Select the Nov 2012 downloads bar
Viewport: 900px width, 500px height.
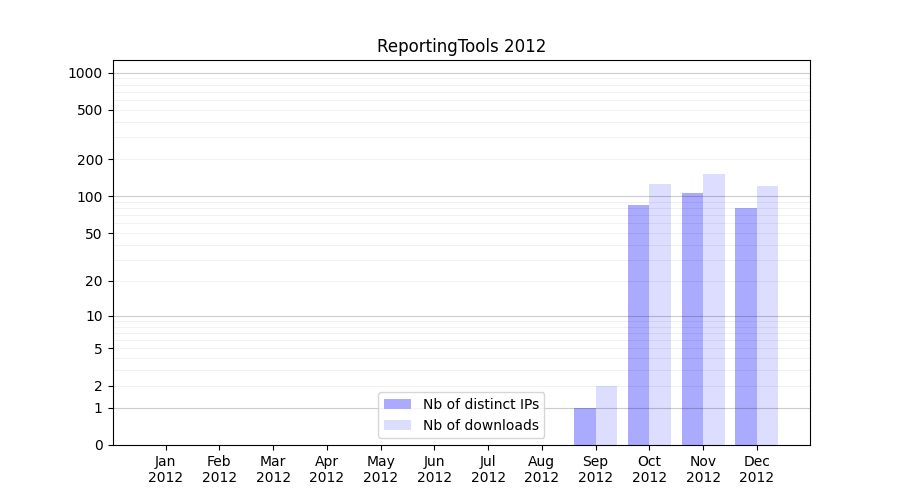[x=714, y=309]
